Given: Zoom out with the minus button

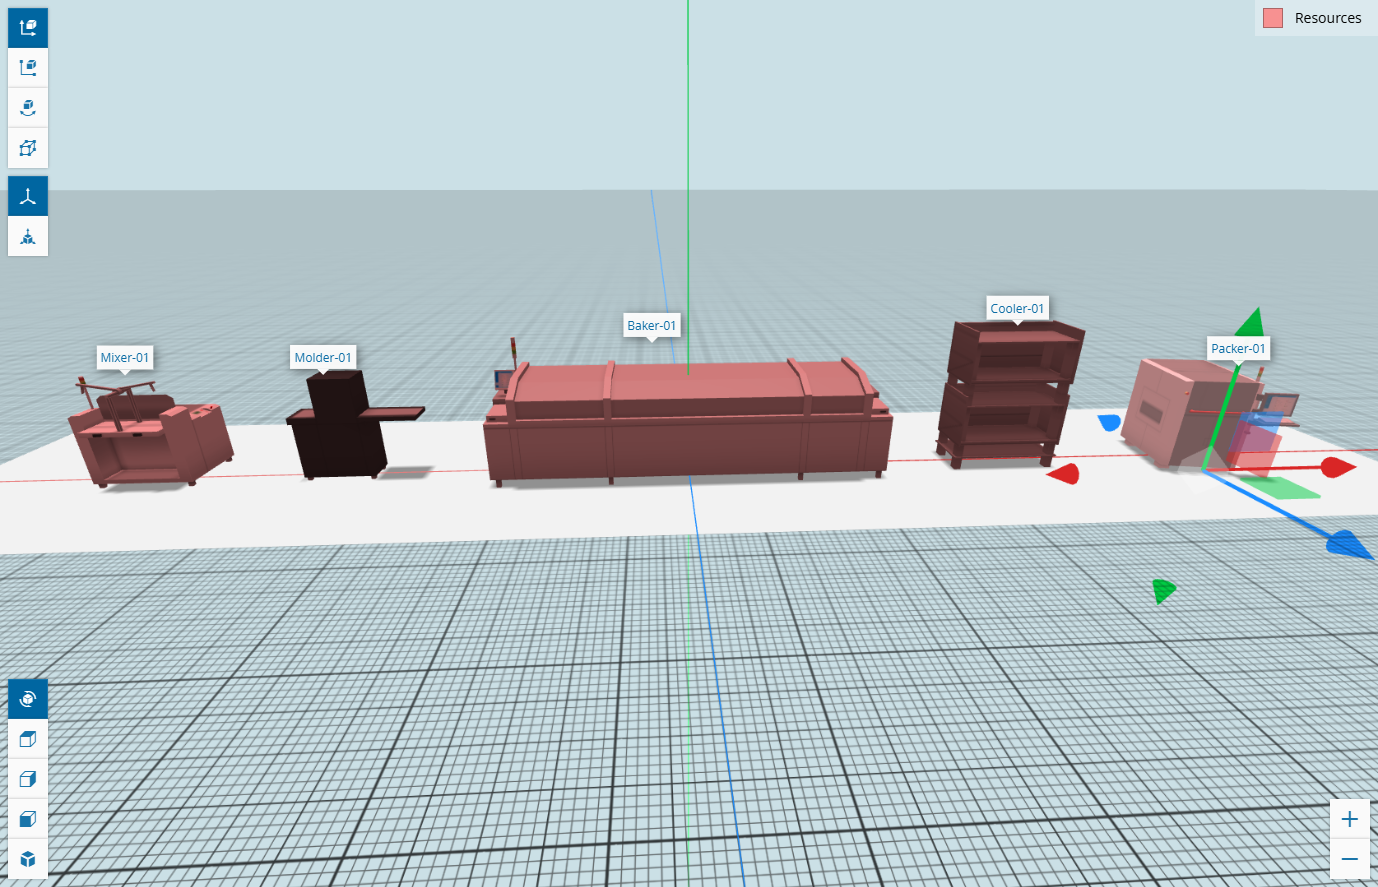Looking at the screenshot, I should pos(1350,859).
